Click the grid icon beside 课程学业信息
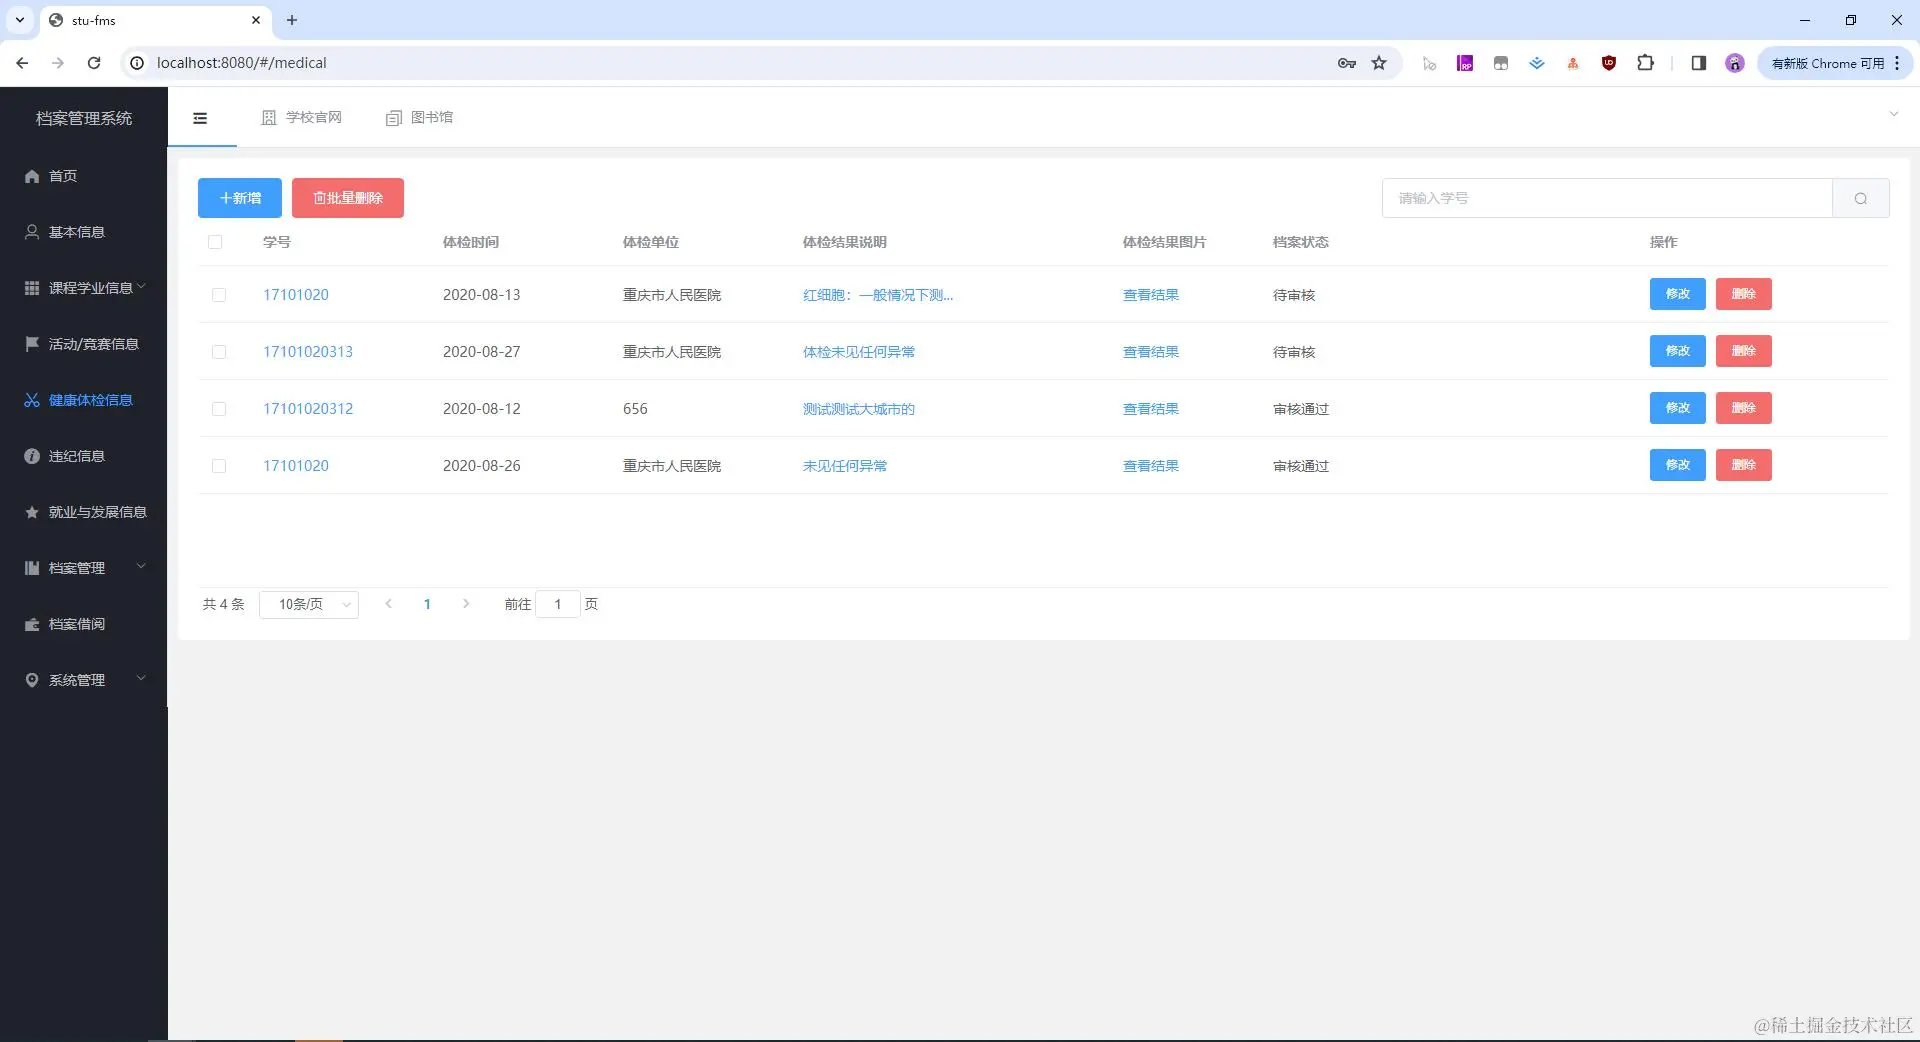The image size is (1920, 1042). click(x=32, y=288)
